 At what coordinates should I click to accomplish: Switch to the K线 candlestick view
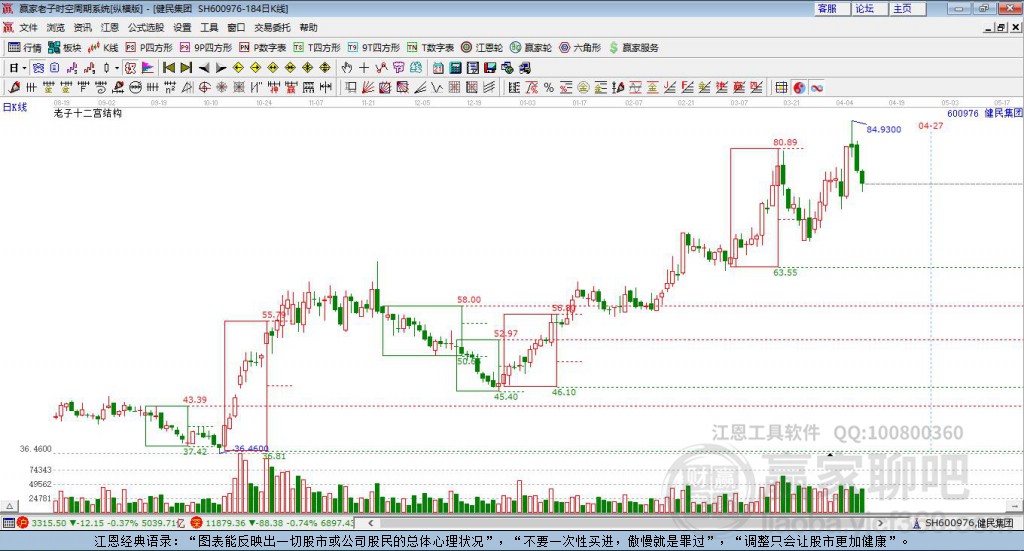103,48
